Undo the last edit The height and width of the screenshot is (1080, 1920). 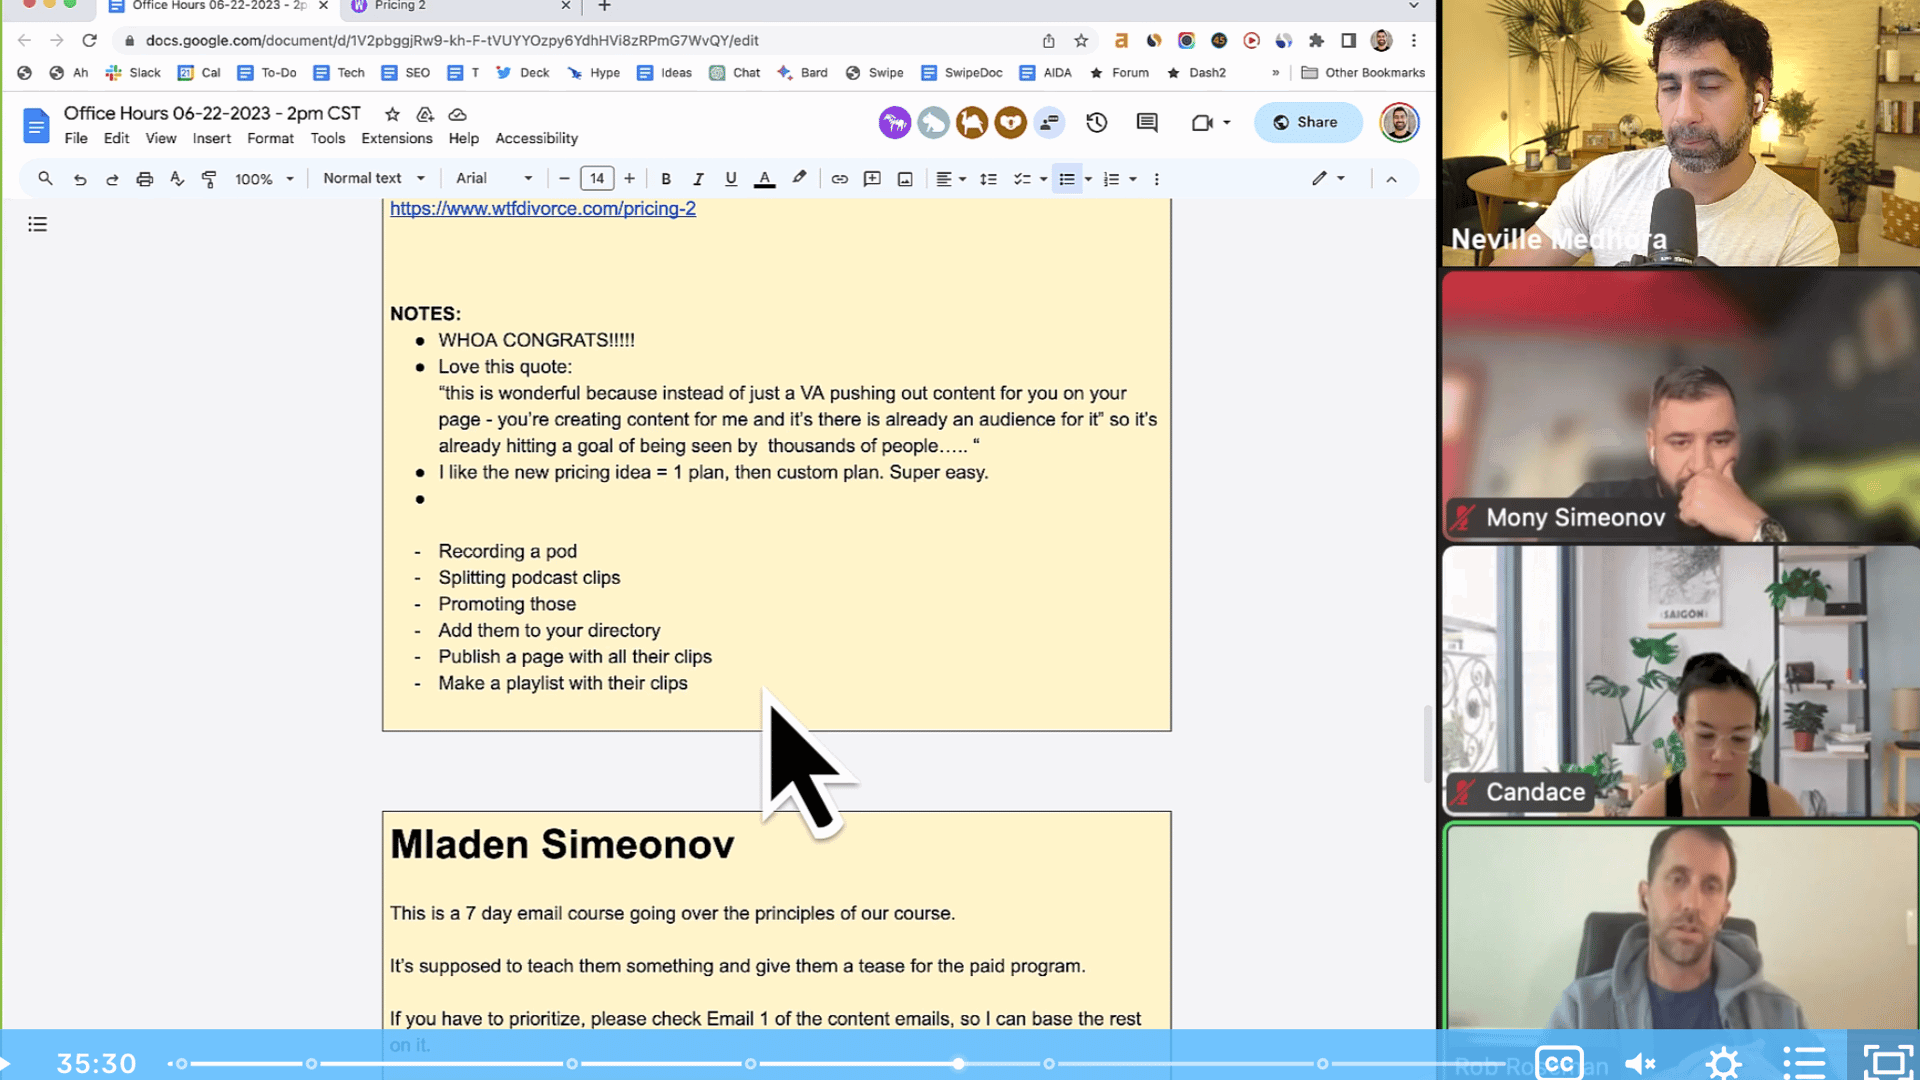coord(80,179)
